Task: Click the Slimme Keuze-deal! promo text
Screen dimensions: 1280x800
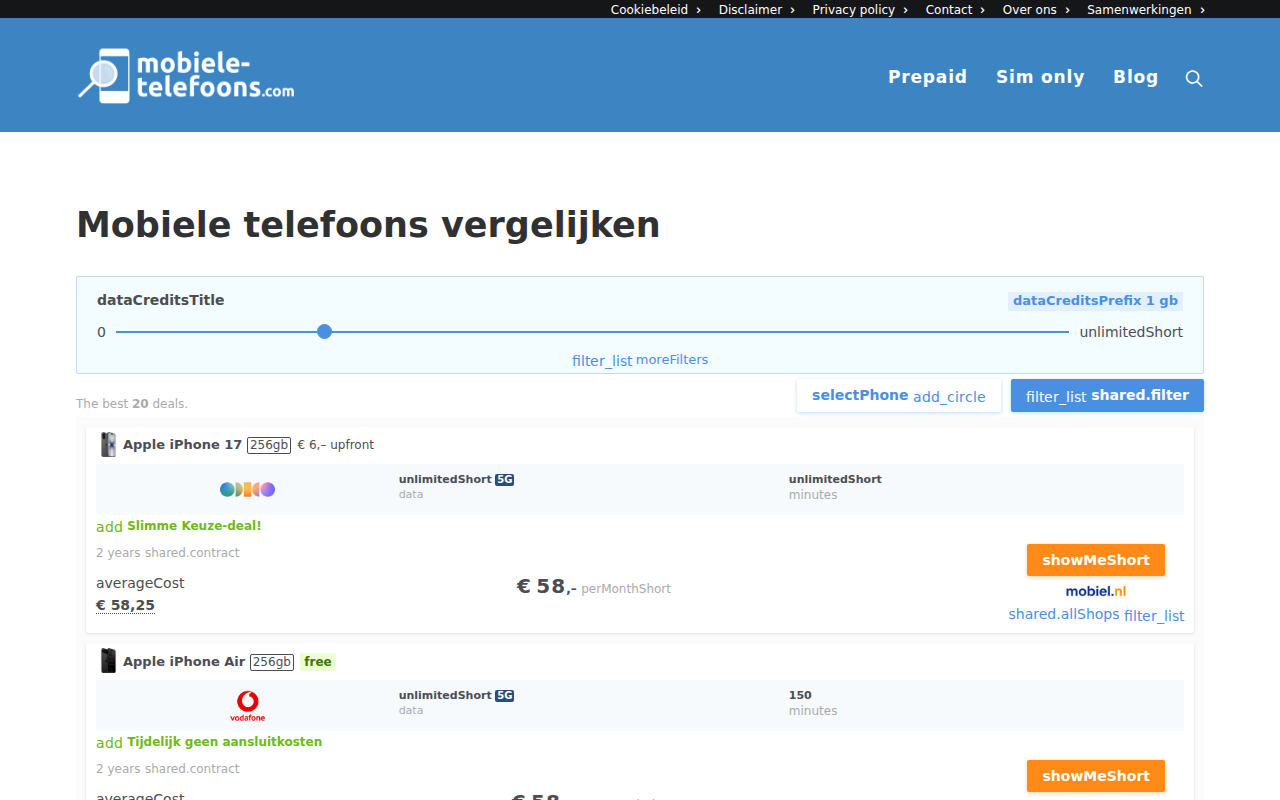Action: (x=194, y=525)
